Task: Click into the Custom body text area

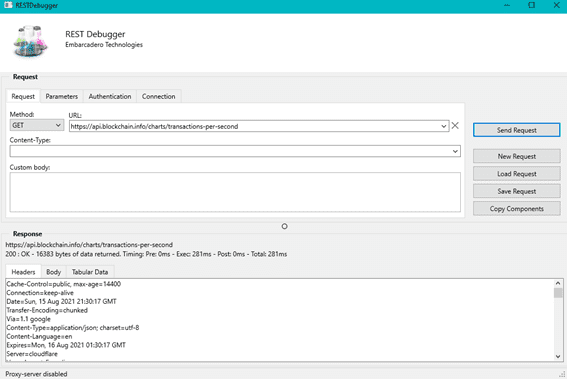Action: (235, 192)
